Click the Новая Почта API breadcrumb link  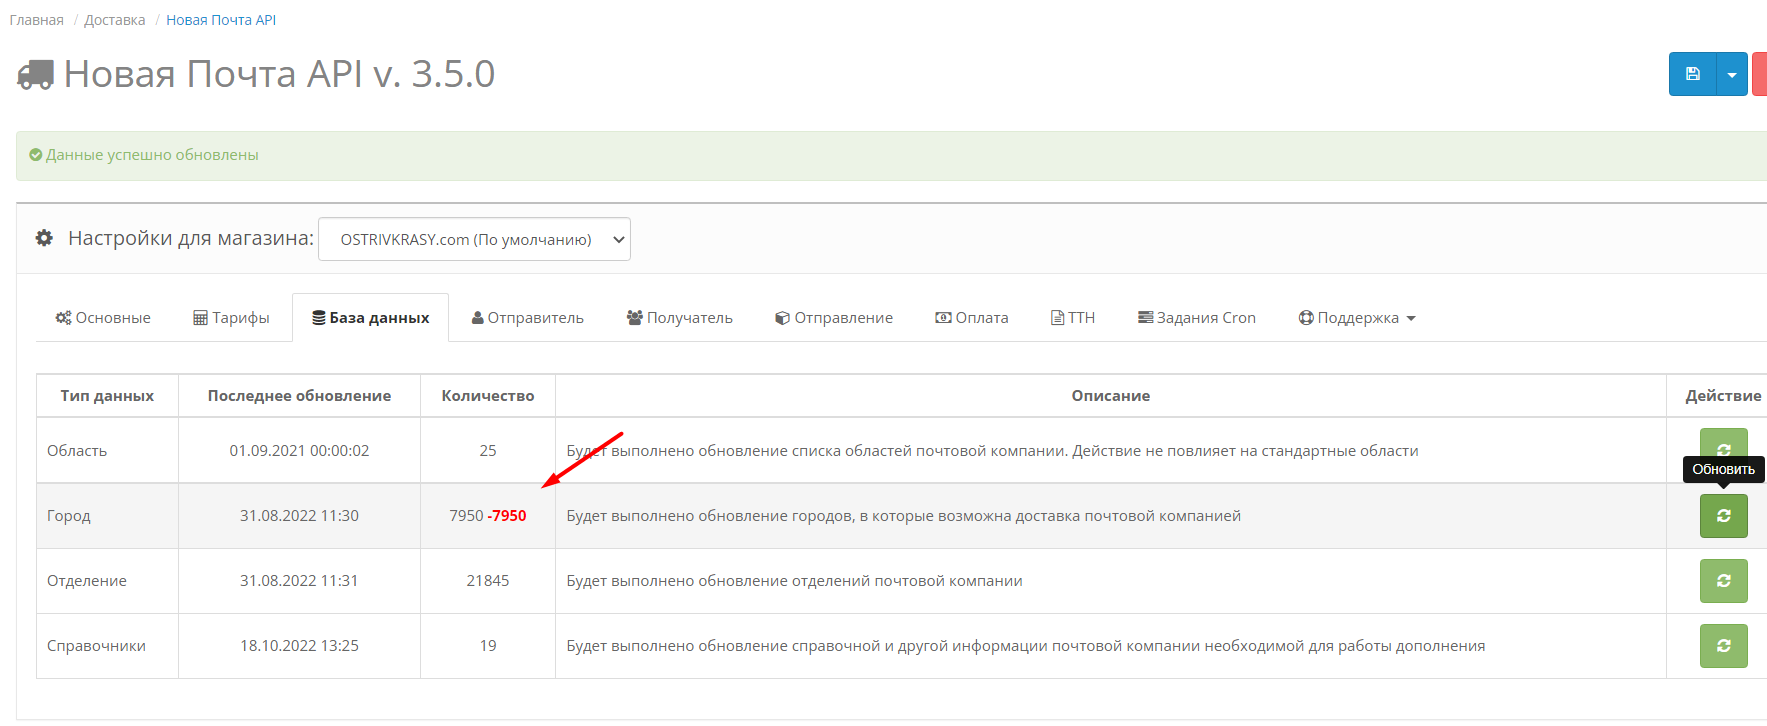pos(221,20)
